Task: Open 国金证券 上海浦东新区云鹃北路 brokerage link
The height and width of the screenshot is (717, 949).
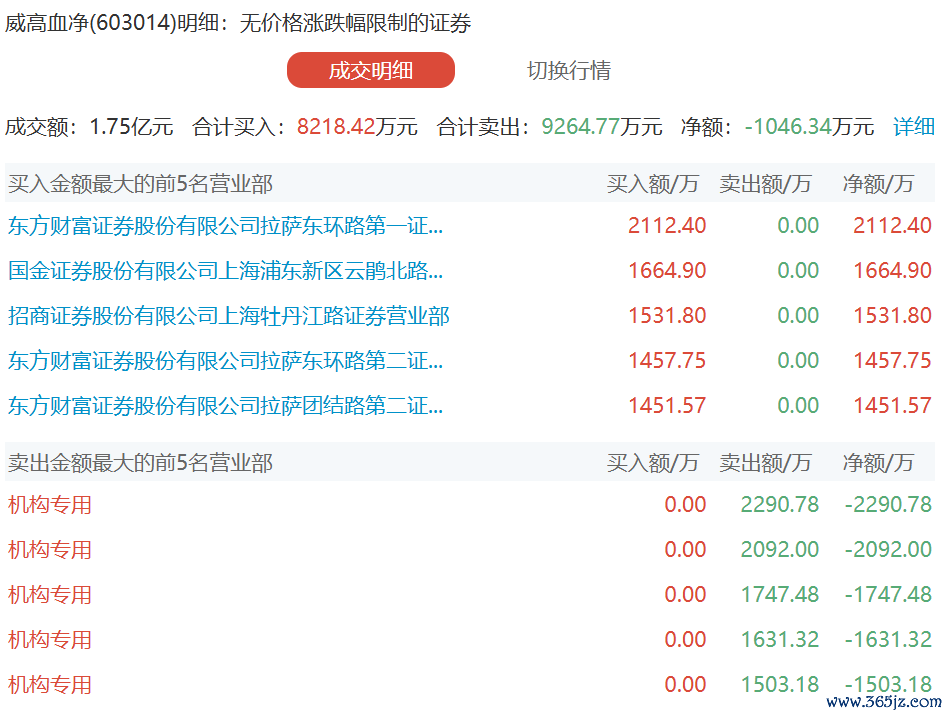Action: tap(225, 271)
